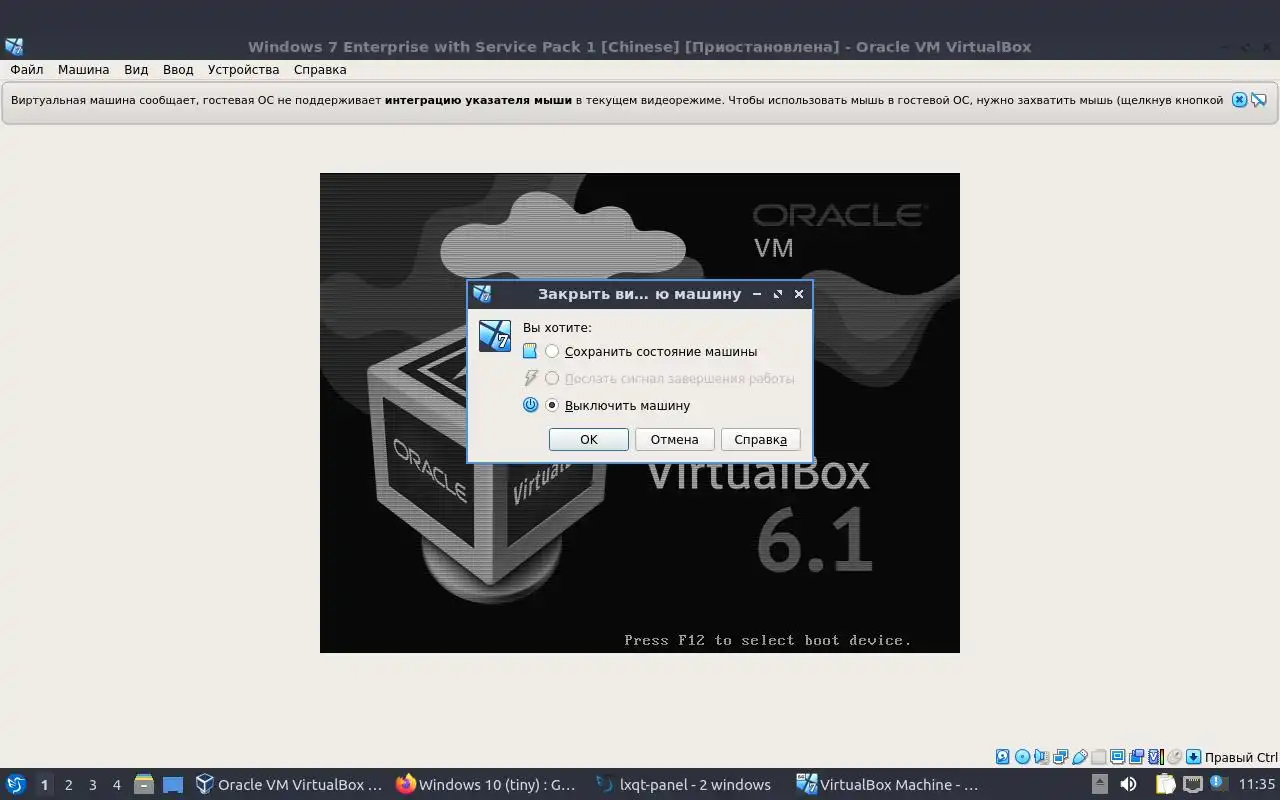Select 'Выключить машину' radio option
This screenshot has height=800, width=1280.
click(x=618, y=405)
